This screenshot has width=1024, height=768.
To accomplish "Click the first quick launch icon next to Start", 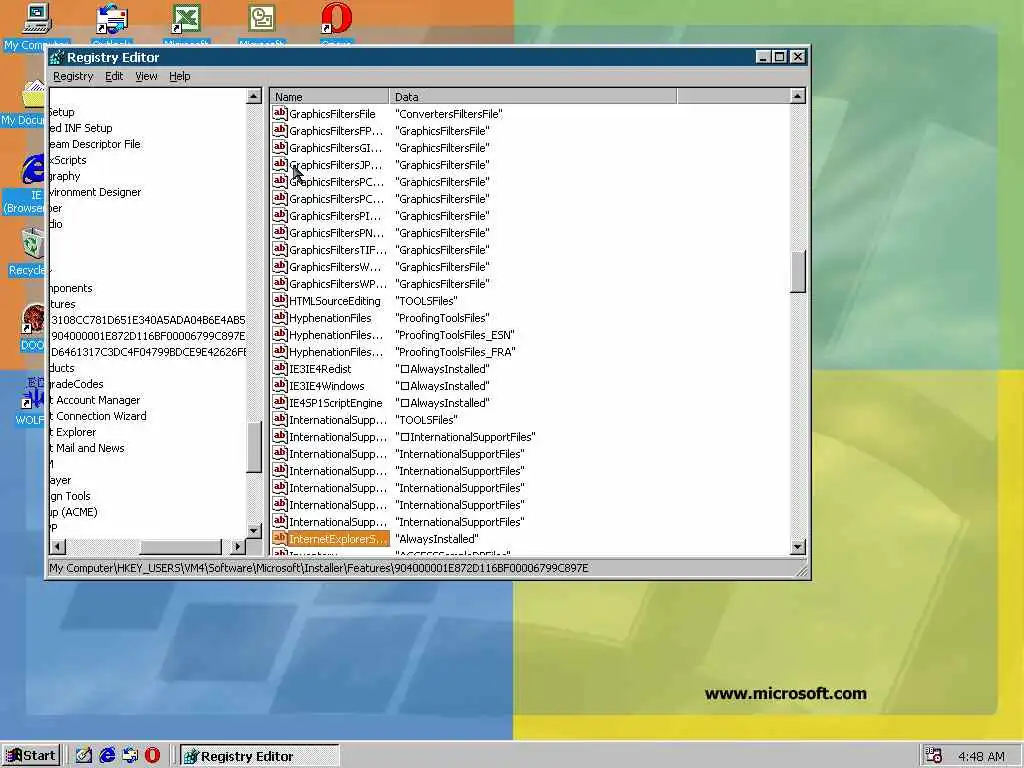I will point(84,756).
